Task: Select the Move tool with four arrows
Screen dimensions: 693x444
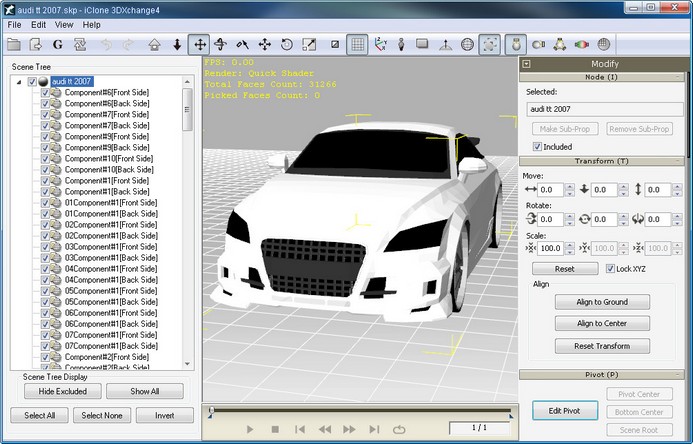Action: (199, 44)
